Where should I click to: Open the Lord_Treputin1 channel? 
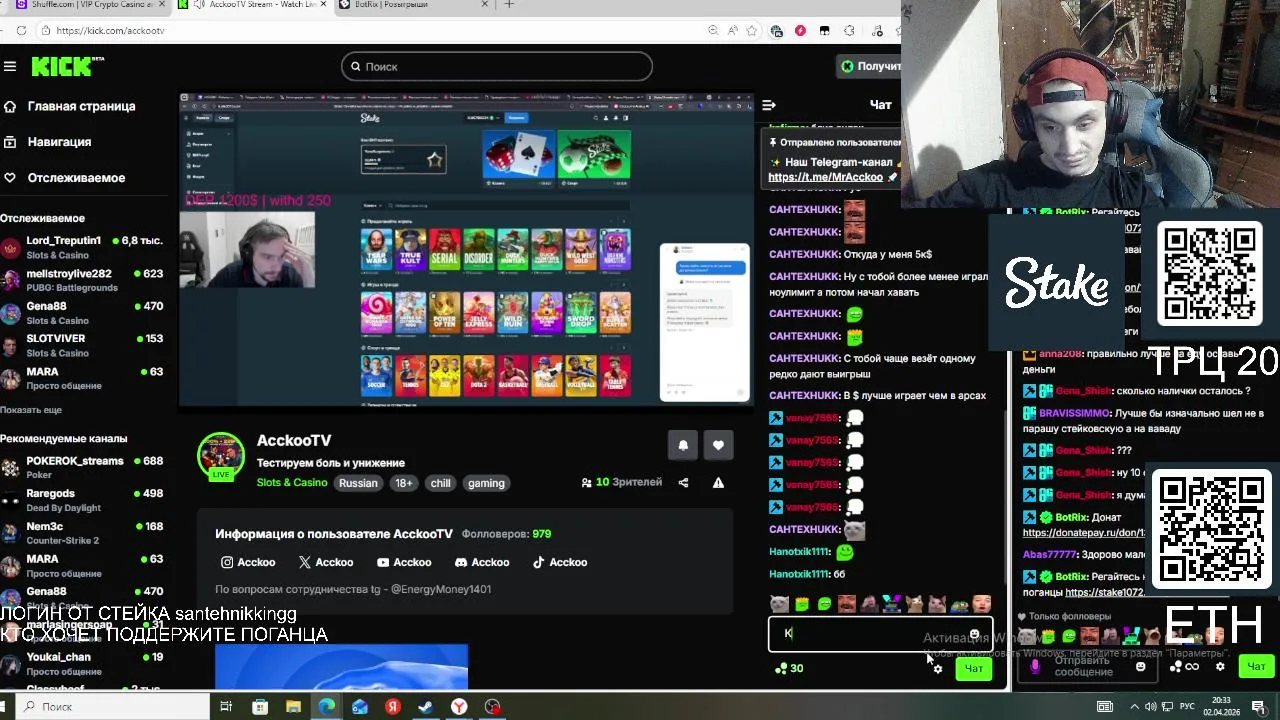(82, 247)
